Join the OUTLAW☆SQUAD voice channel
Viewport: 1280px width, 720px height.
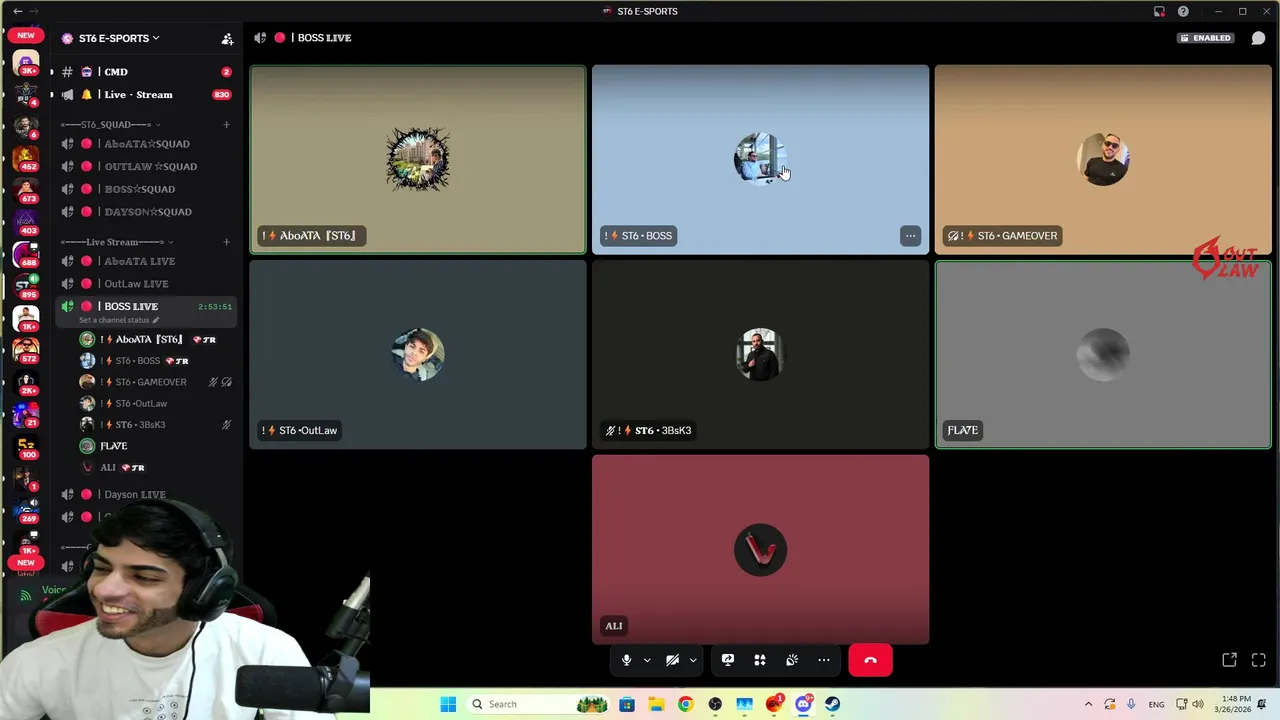(x=146, y=166)
